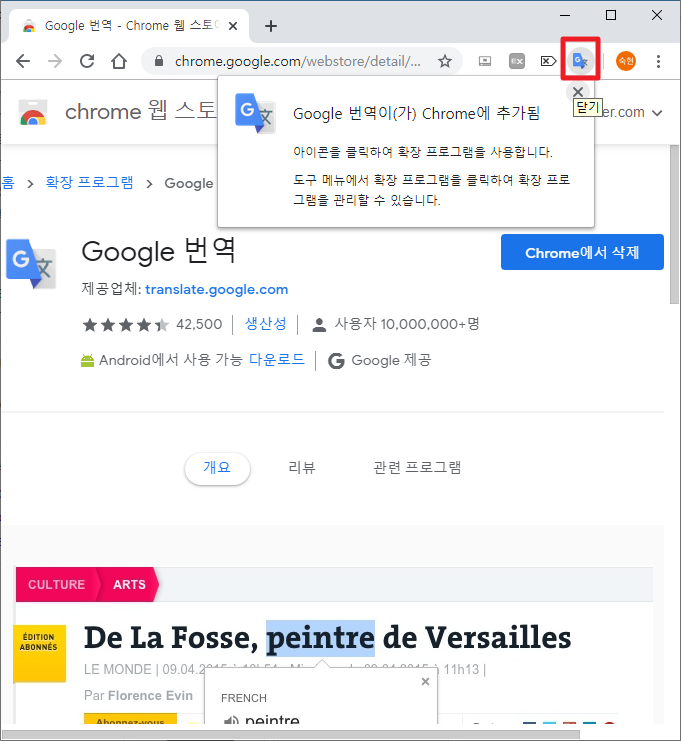Viewport: 681px width, 741px height.
Task: Click the Chrome Web Store logo
Action: click(33, 112)
